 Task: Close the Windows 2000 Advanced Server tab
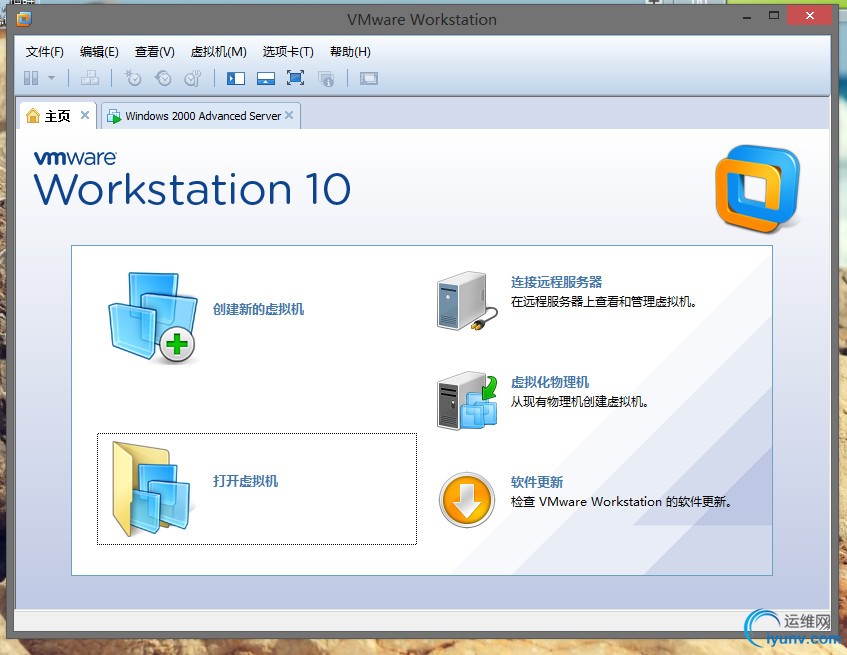click(289, 115)
